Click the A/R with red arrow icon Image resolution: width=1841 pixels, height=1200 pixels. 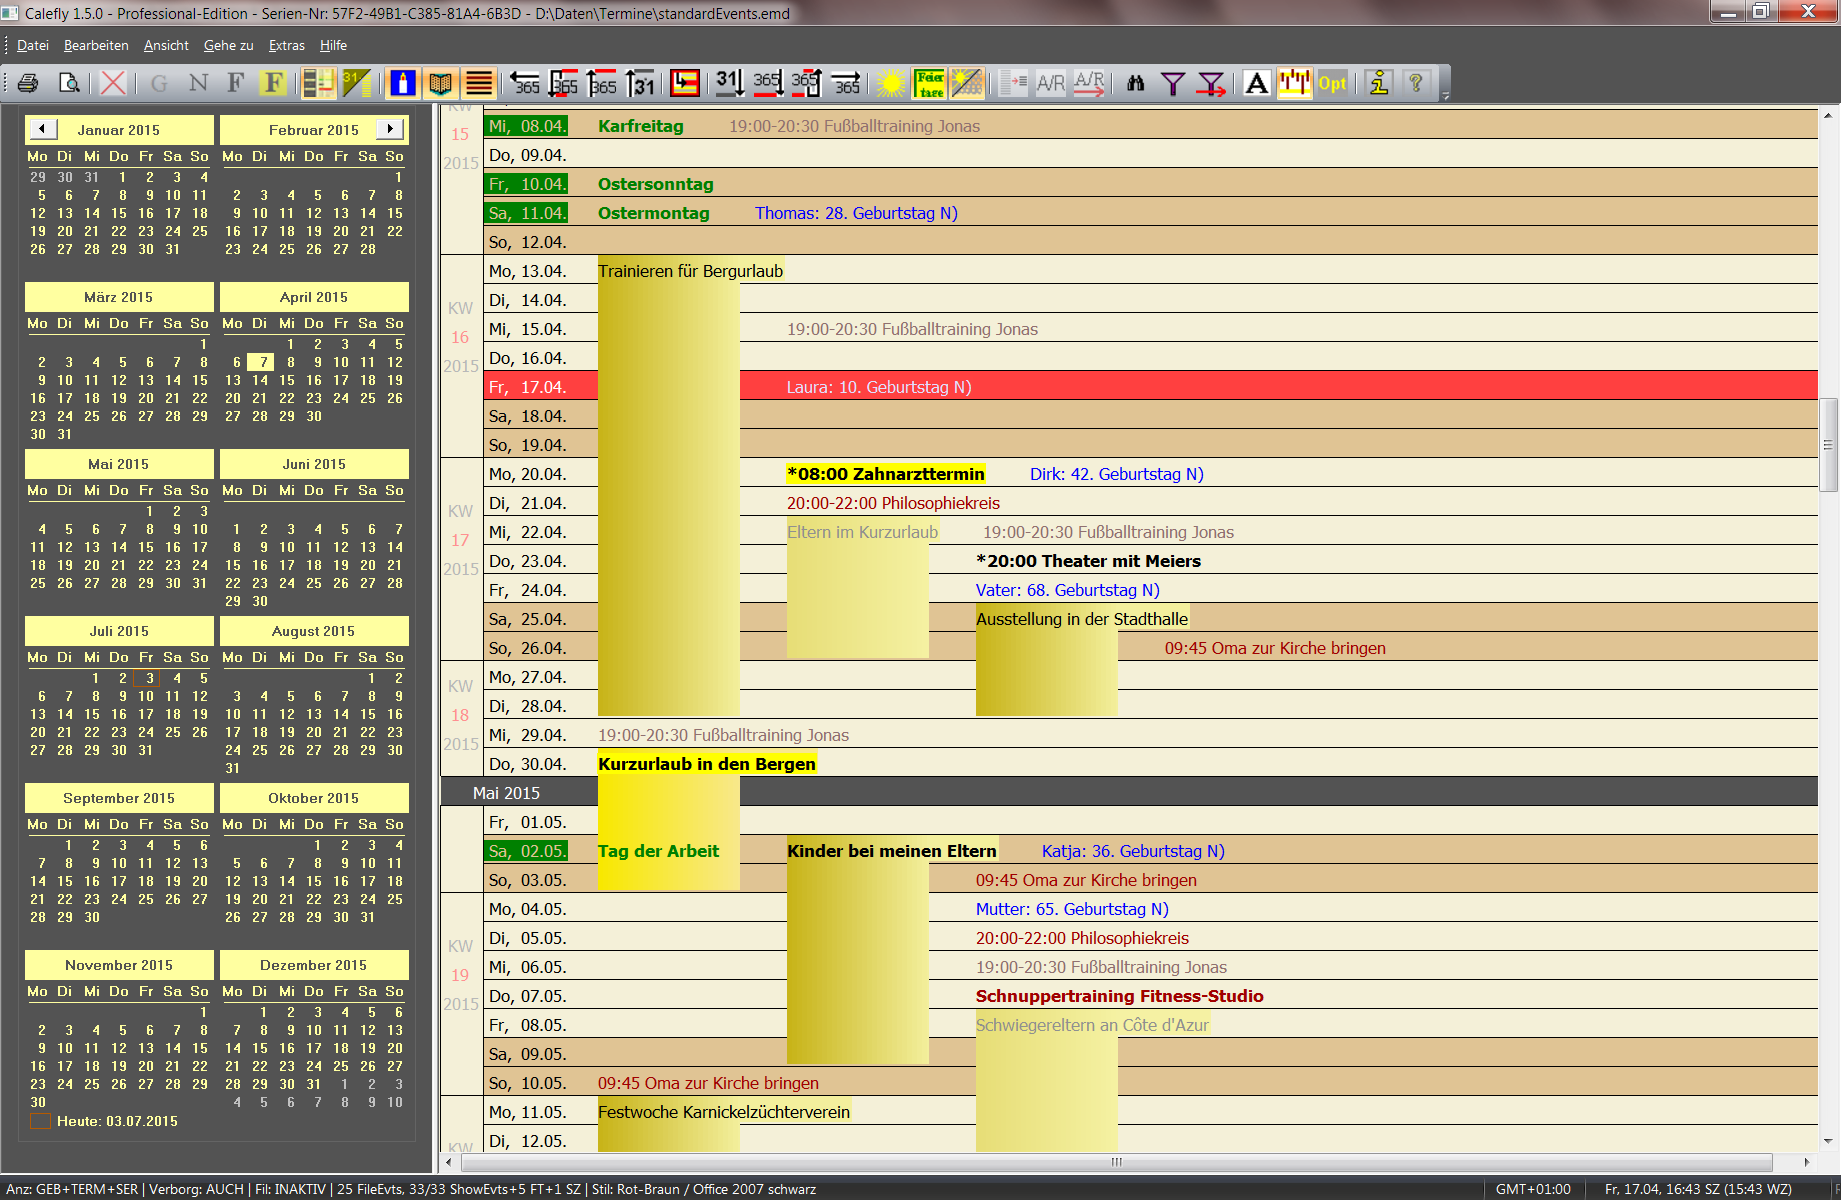[1089, 83]
